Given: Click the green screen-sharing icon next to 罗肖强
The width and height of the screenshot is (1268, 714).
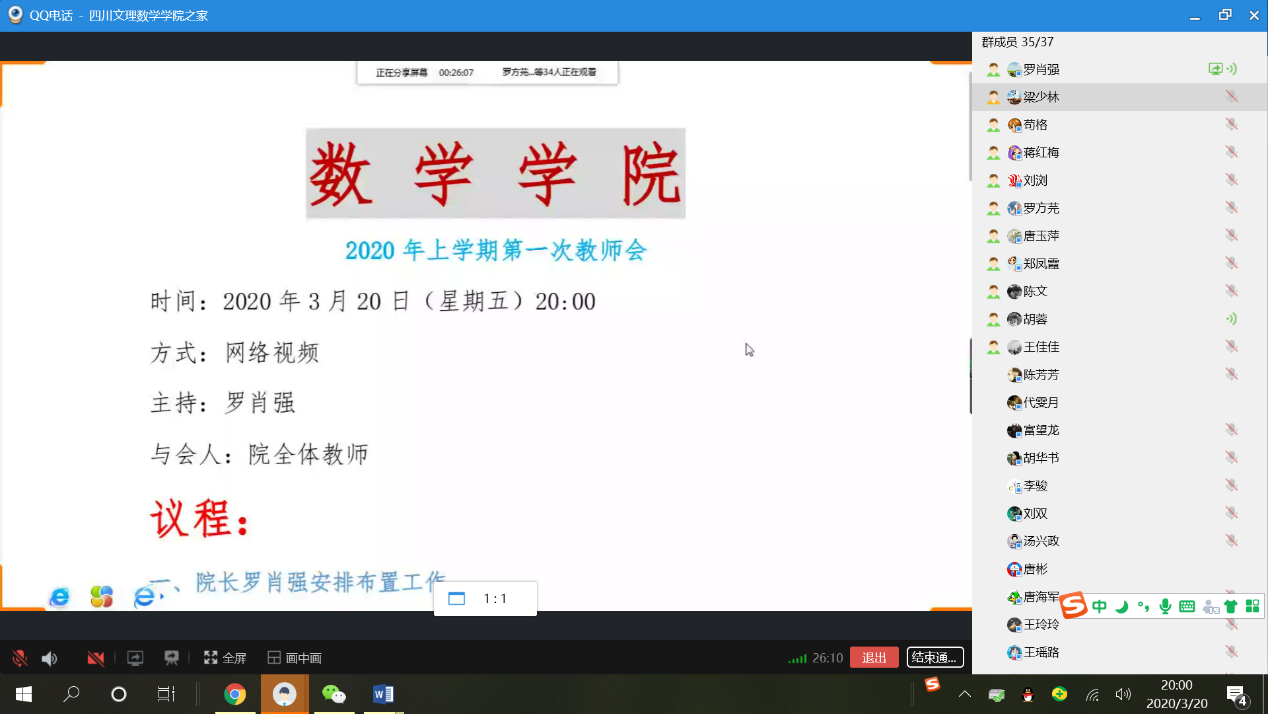Looking at the screenshot, I should click(x=1215, y=69).
